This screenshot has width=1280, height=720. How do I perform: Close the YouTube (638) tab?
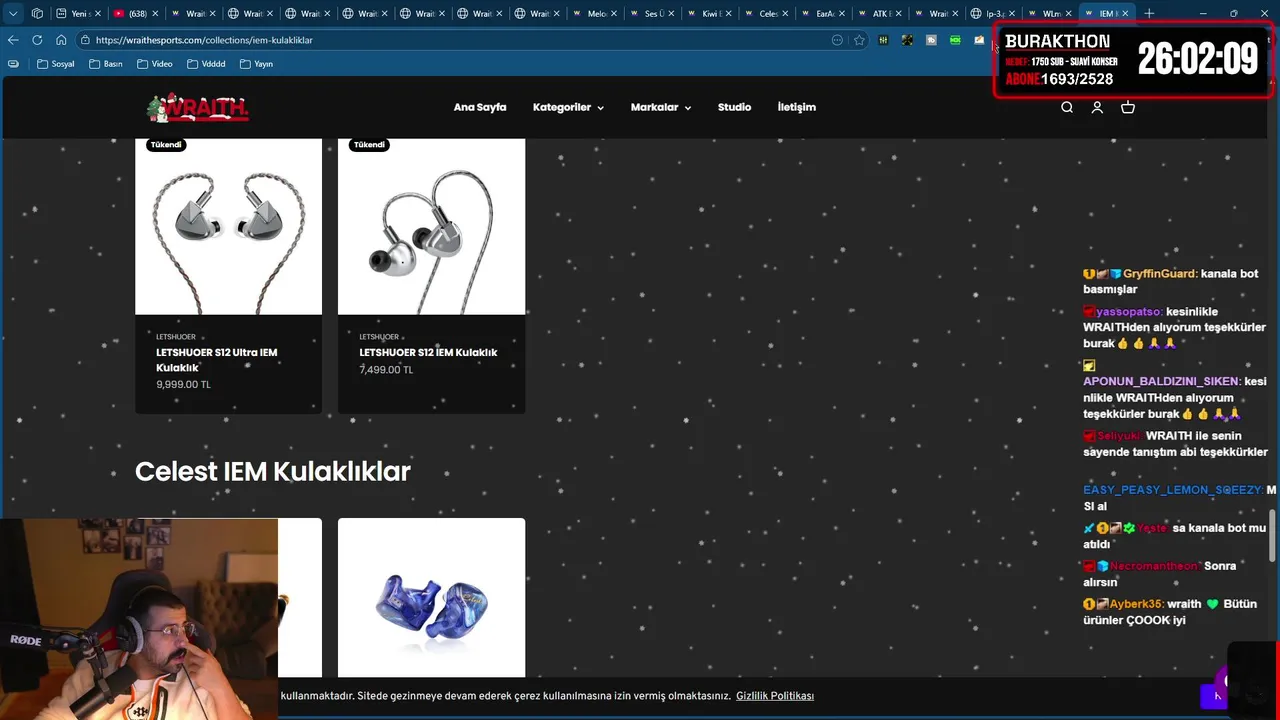point(154,14)
